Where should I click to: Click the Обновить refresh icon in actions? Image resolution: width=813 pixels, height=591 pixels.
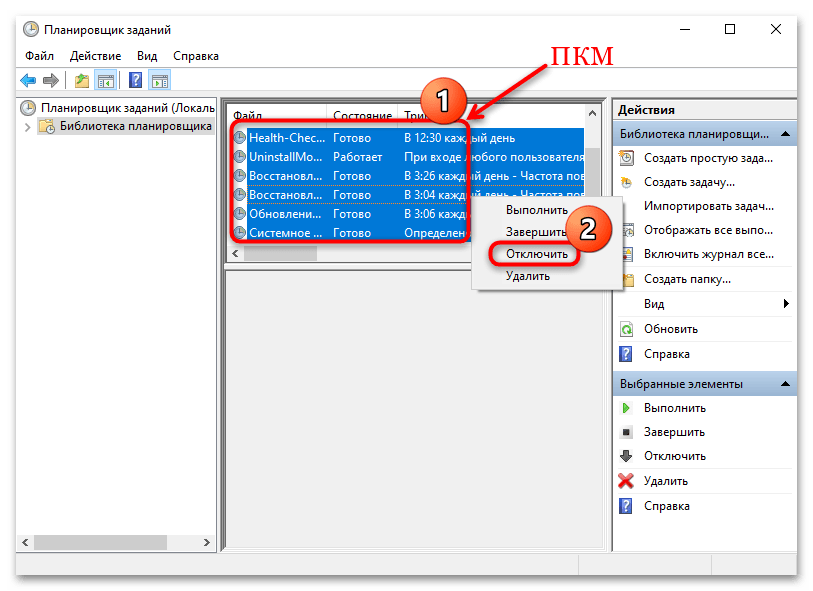[x=626, y=329]
